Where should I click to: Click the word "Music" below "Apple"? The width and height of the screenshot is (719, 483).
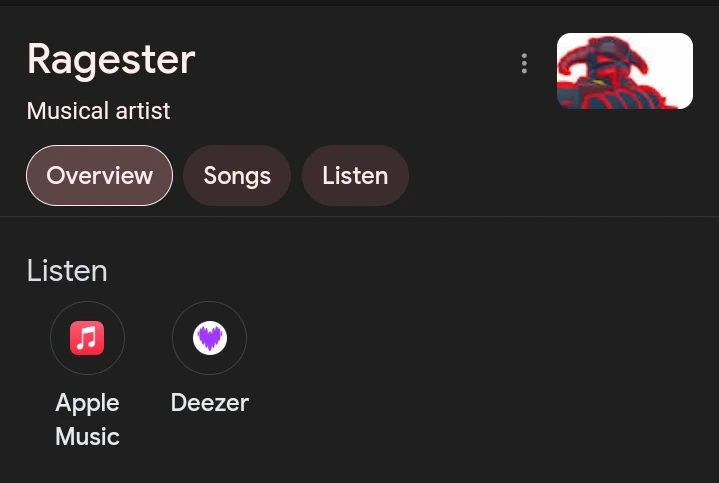pyautogui.click(x=87, y=437)
